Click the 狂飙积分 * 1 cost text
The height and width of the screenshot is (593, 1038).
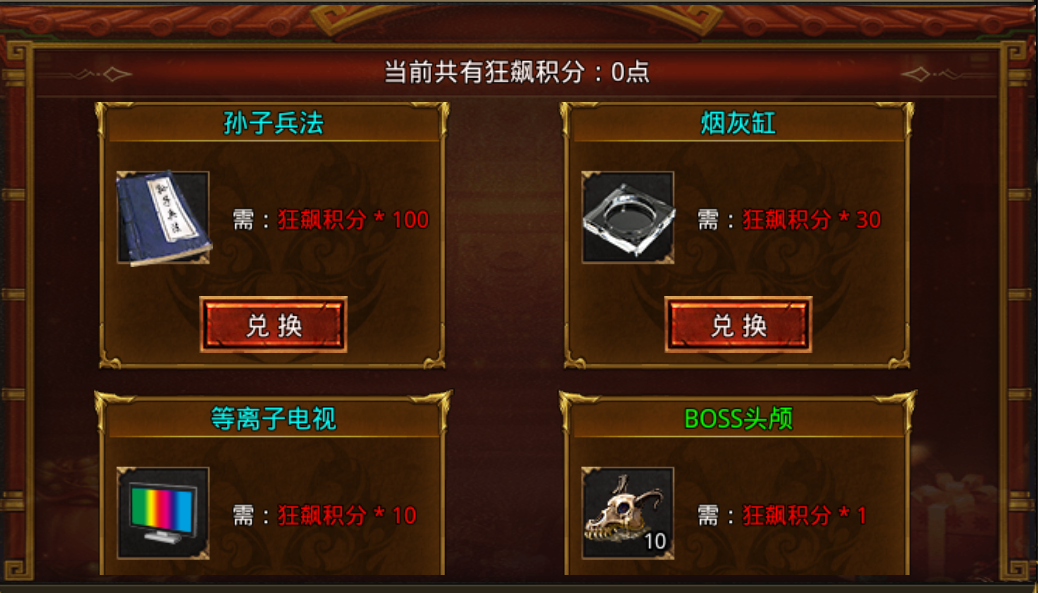pos(805,516)
